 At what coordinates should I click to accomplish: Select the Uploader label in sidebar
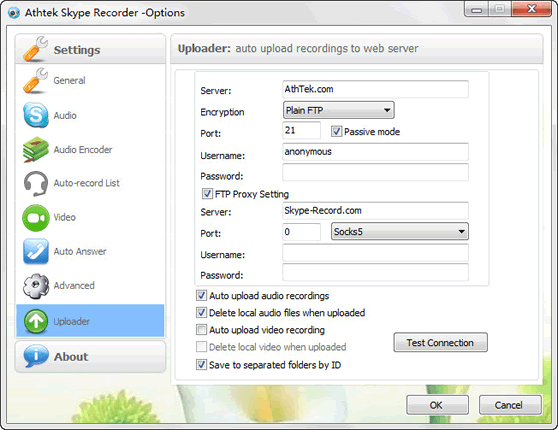[72, 321]
